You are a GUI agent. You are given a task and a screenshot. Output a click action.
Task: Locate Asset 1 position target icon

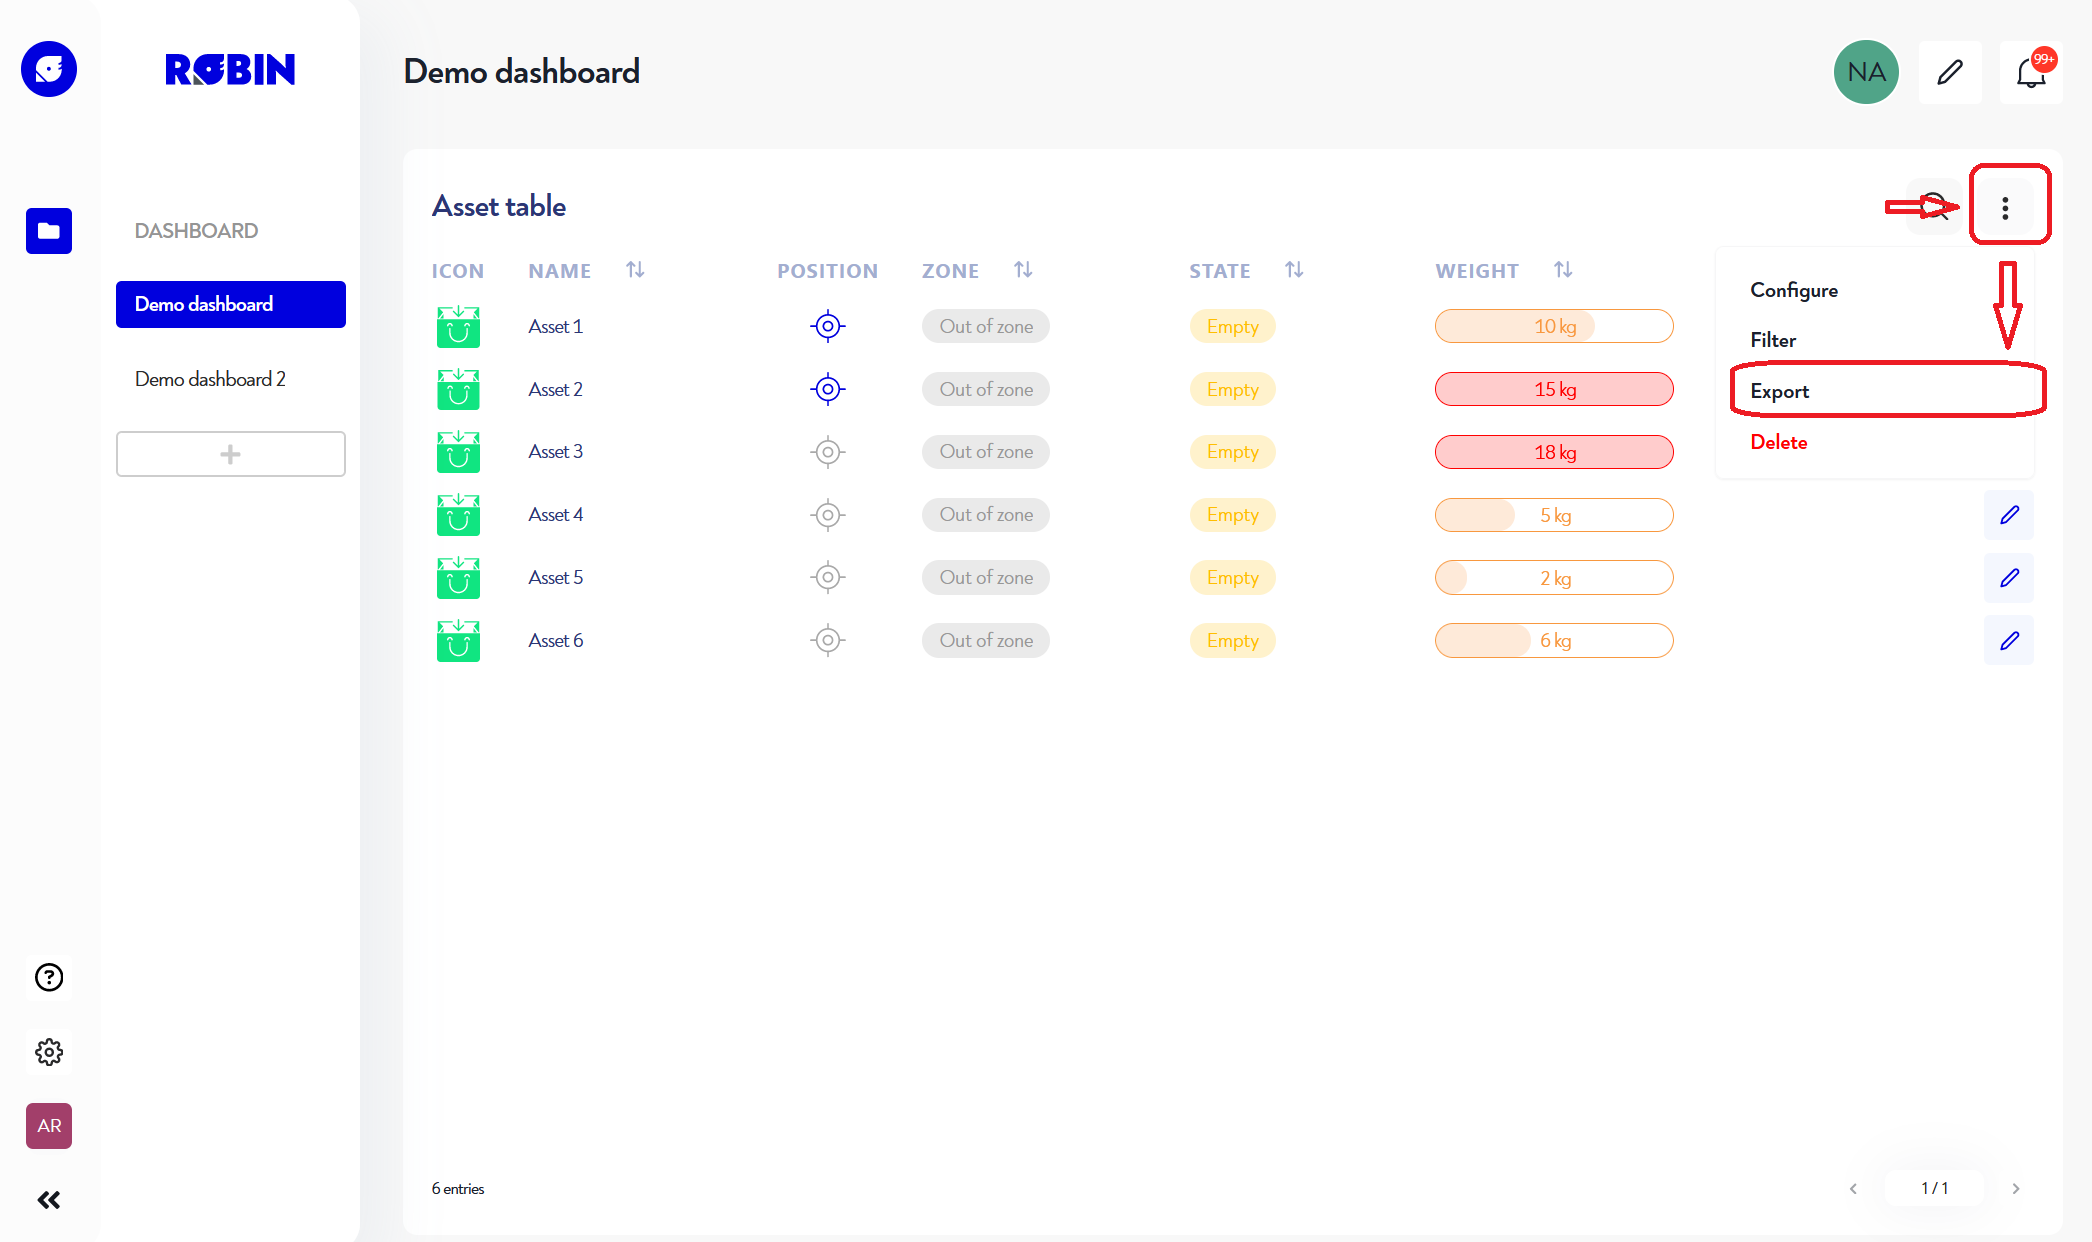[828, 326]
